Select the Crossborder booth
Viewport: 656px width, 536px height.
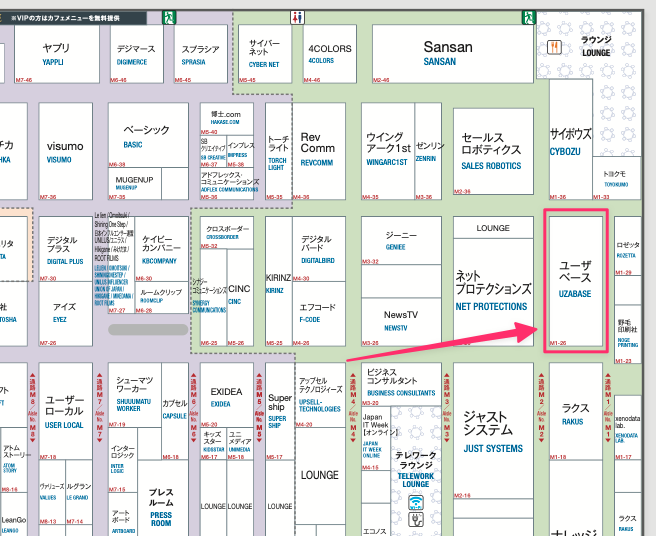[x=226, y=233]
